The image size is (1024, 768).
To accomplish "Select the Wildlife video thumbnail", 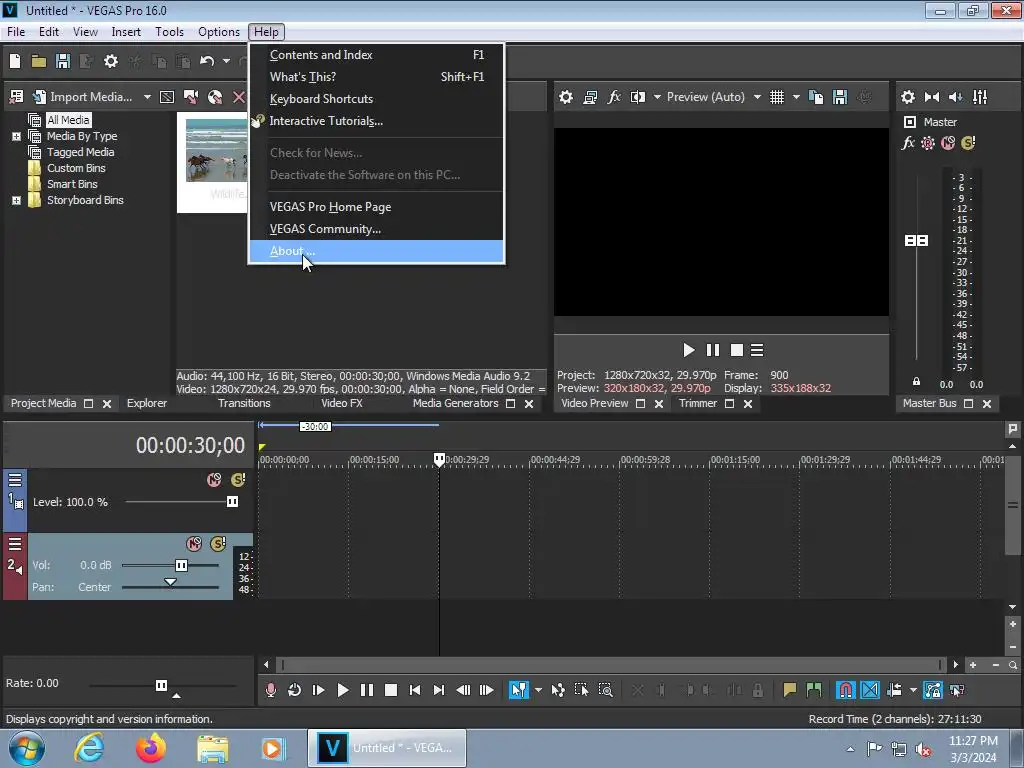I will pyautogui.click(x=216, y=152).
